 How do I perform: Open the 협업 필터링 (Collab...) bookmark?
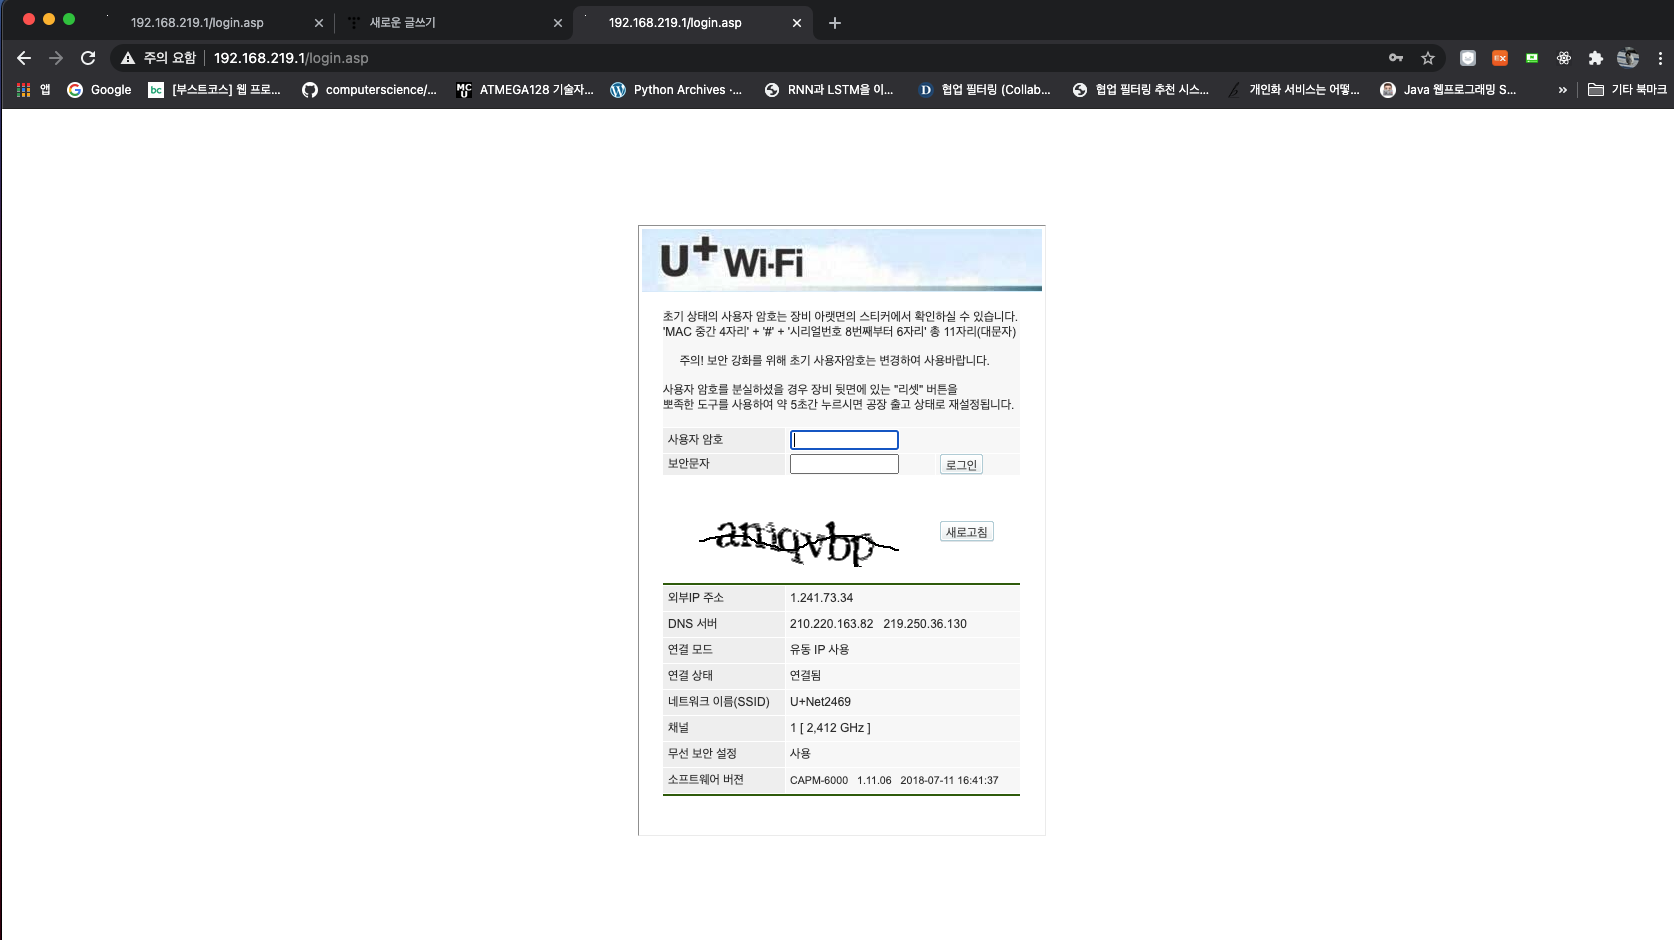tap(984, 90)
